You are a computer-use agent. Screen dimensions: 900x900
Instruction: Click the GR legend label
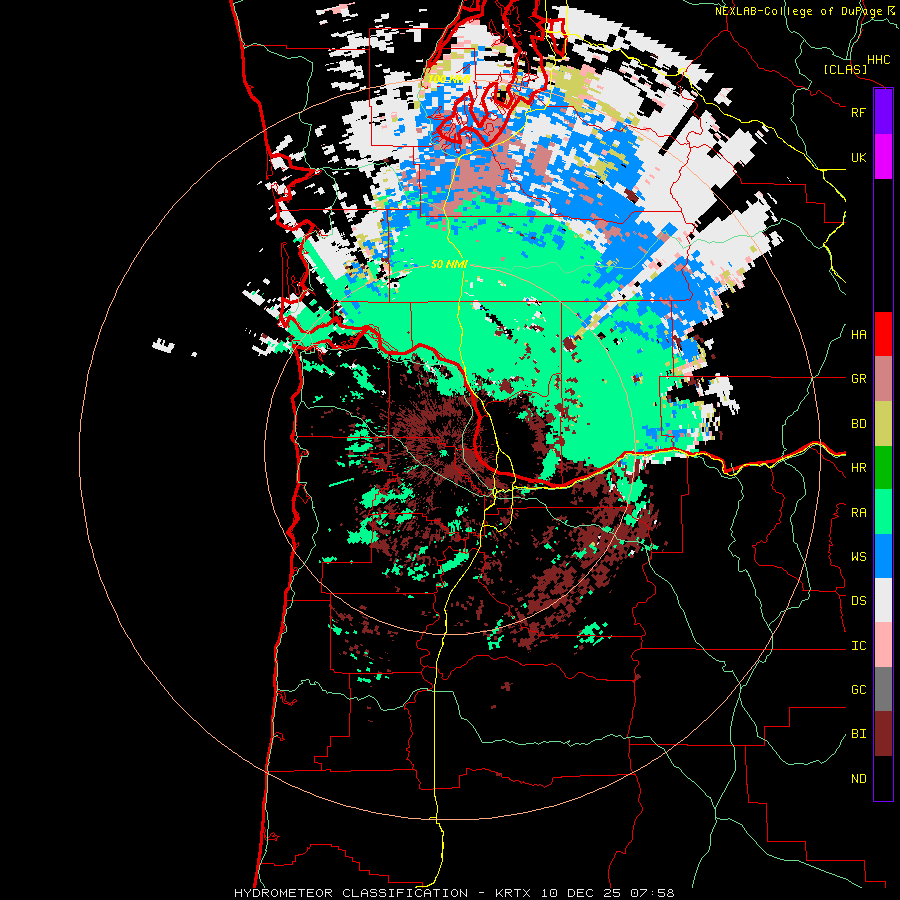click(858, 379)
